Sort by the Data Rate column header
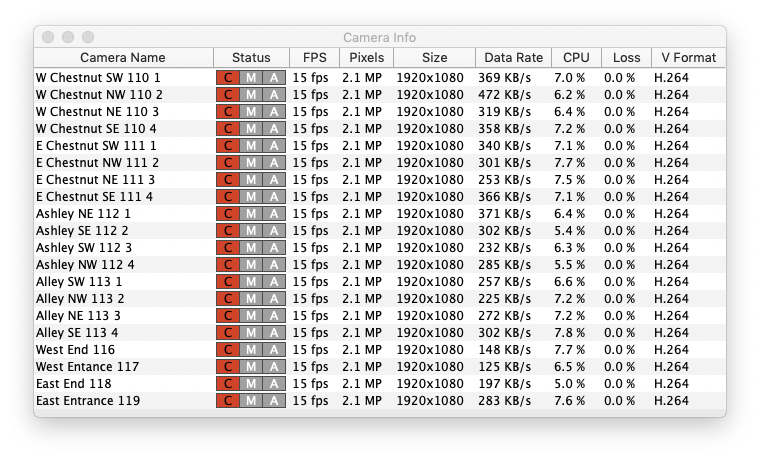Viewport: 760px width, 459px height. 512,58
